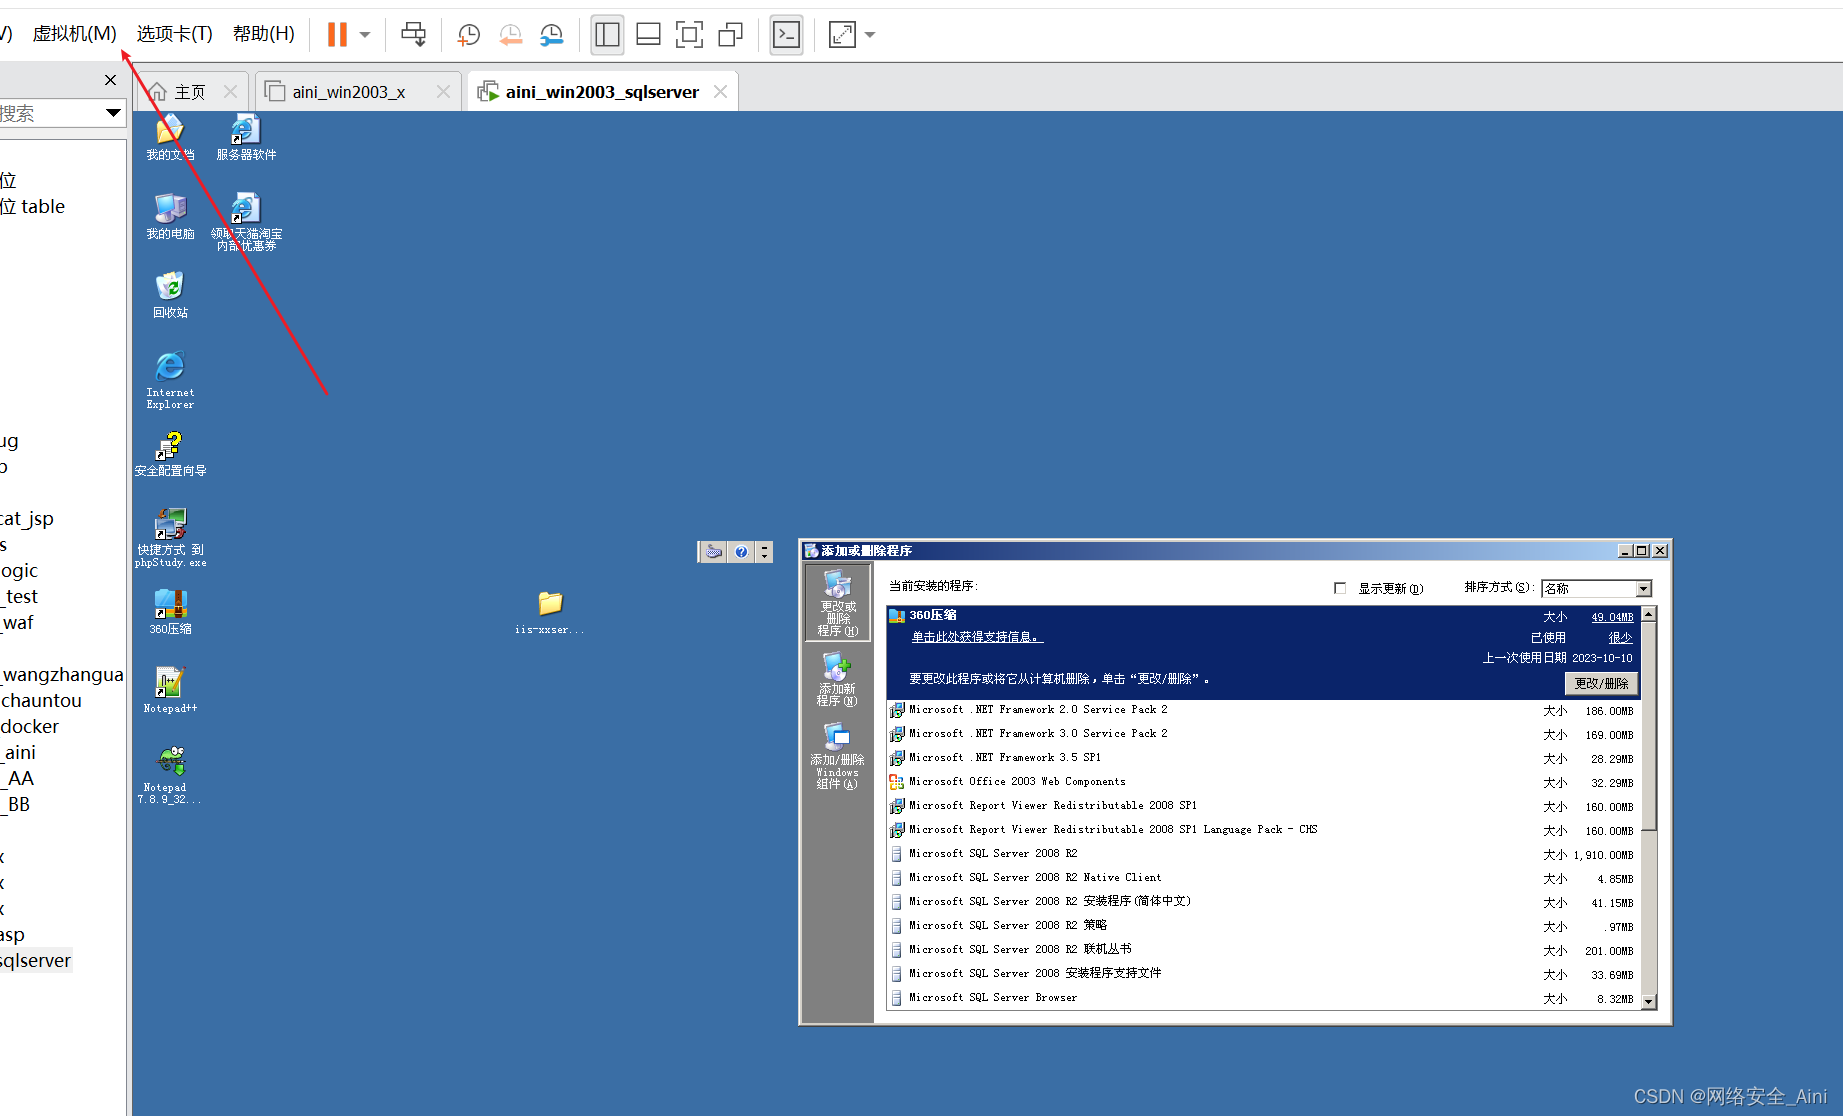Screen dimensions: 1843x1116
Task: Open the 虚拟机(M) menu
Action: (x=75, y=34)
